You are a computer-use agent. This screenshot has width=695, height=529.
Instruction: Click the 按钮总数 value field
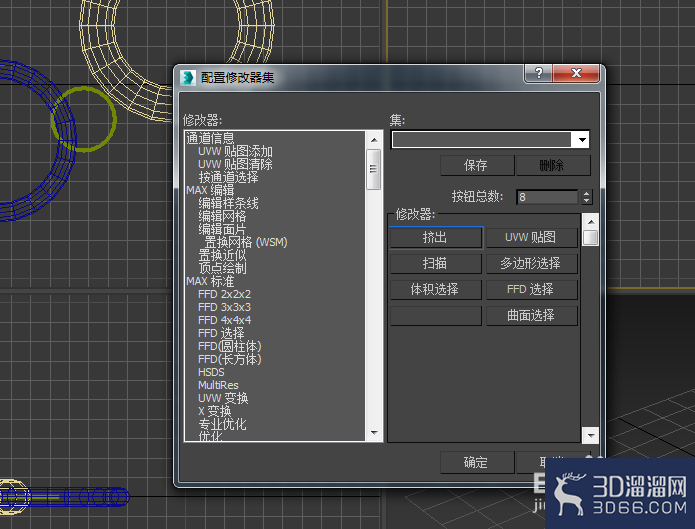[547, 197]
